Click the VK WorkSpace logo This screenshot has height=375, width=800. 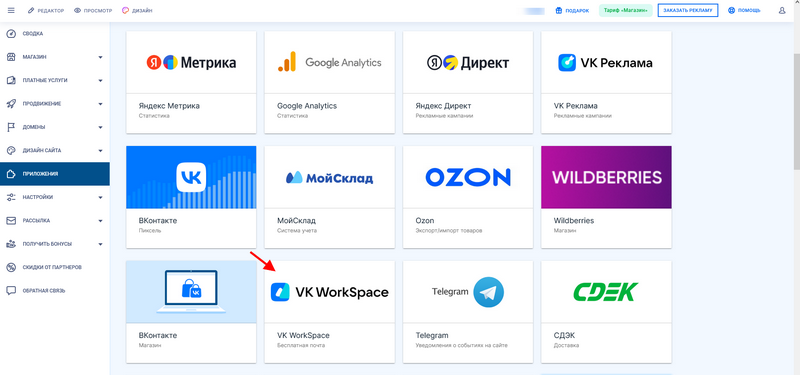(x=330, y=292)
